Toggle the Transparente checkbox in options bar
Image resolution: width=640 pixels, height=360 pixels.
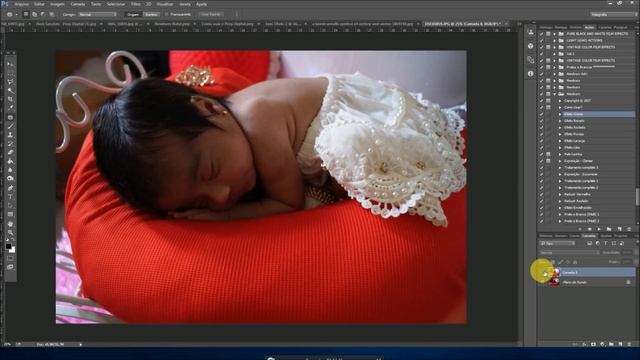(166, 14)
